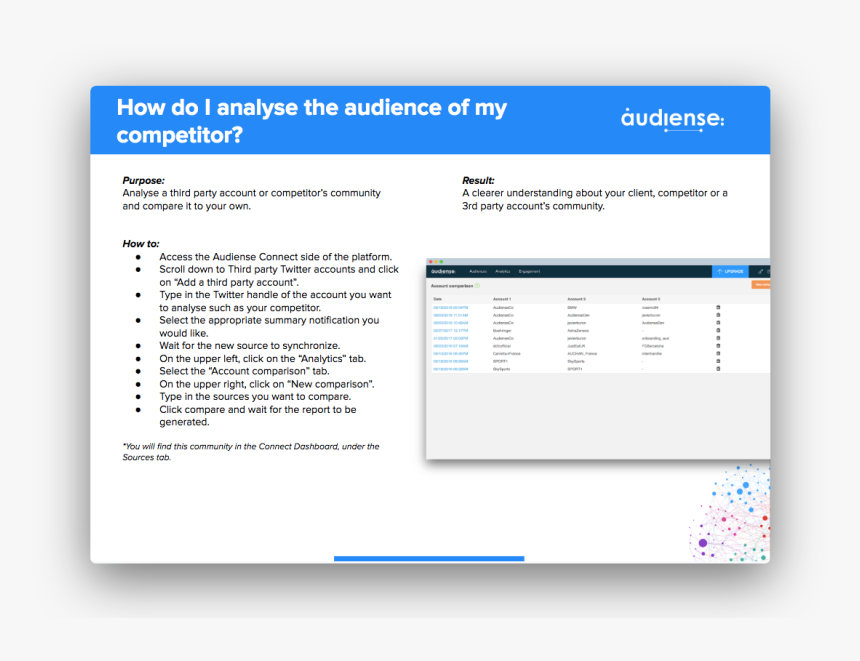Click the white Audiense logo in the slide header
Viewport: 860px width, 661px height.
tap(672, 119)
